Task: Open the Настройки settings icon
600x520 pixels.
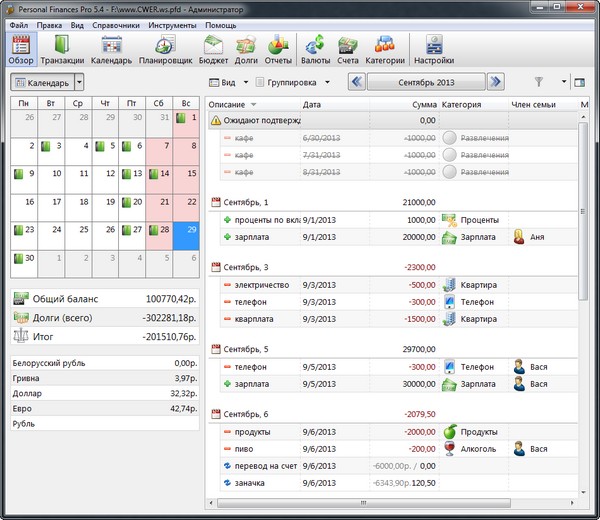Action: coord(433,48)
